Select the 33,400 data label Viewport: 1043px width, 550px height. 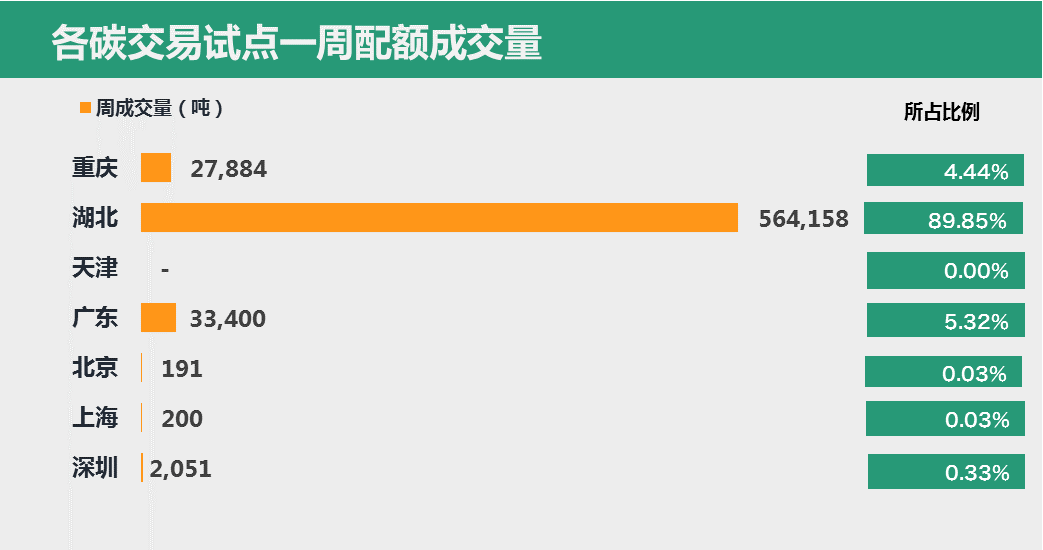[x=227, y=319]
